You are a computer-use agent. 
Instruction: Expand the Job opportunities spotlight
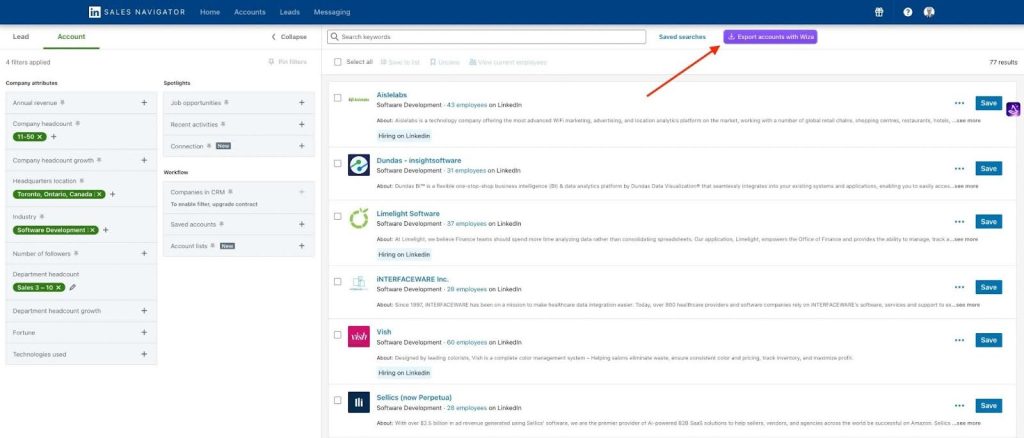click(x=302, y=103)
